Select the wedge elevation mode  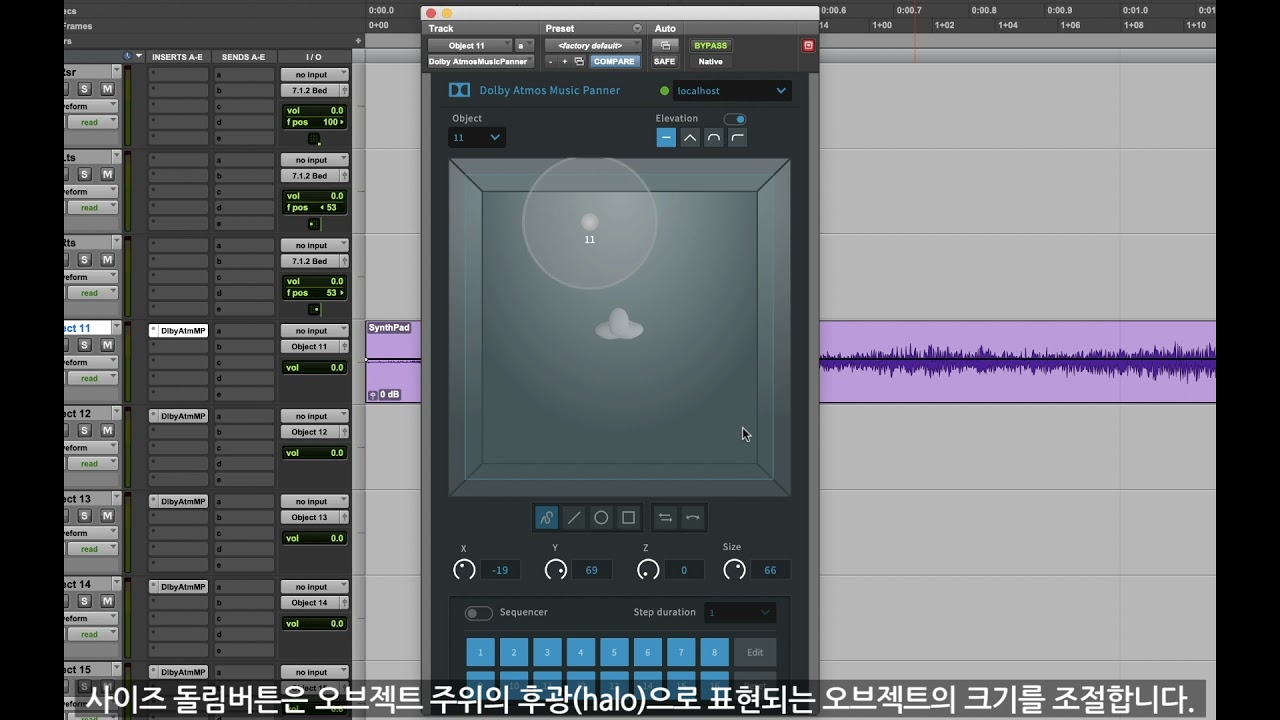690,138
